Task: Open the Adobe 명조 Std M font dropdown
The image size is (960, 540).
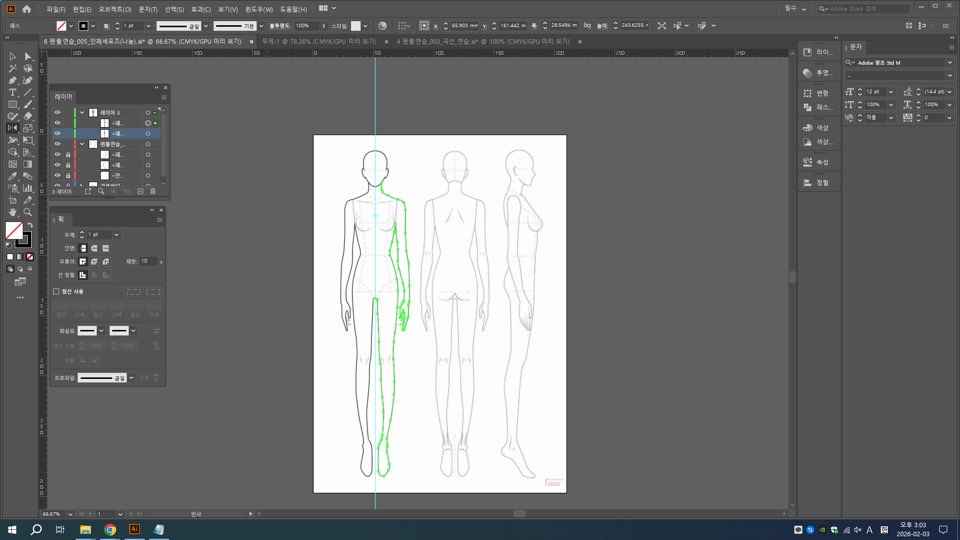Action: [950, 62]
